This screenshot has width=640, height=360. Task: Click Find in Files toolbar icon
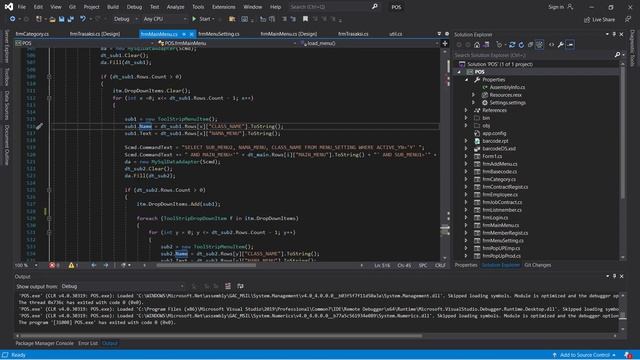coord(232,19)
